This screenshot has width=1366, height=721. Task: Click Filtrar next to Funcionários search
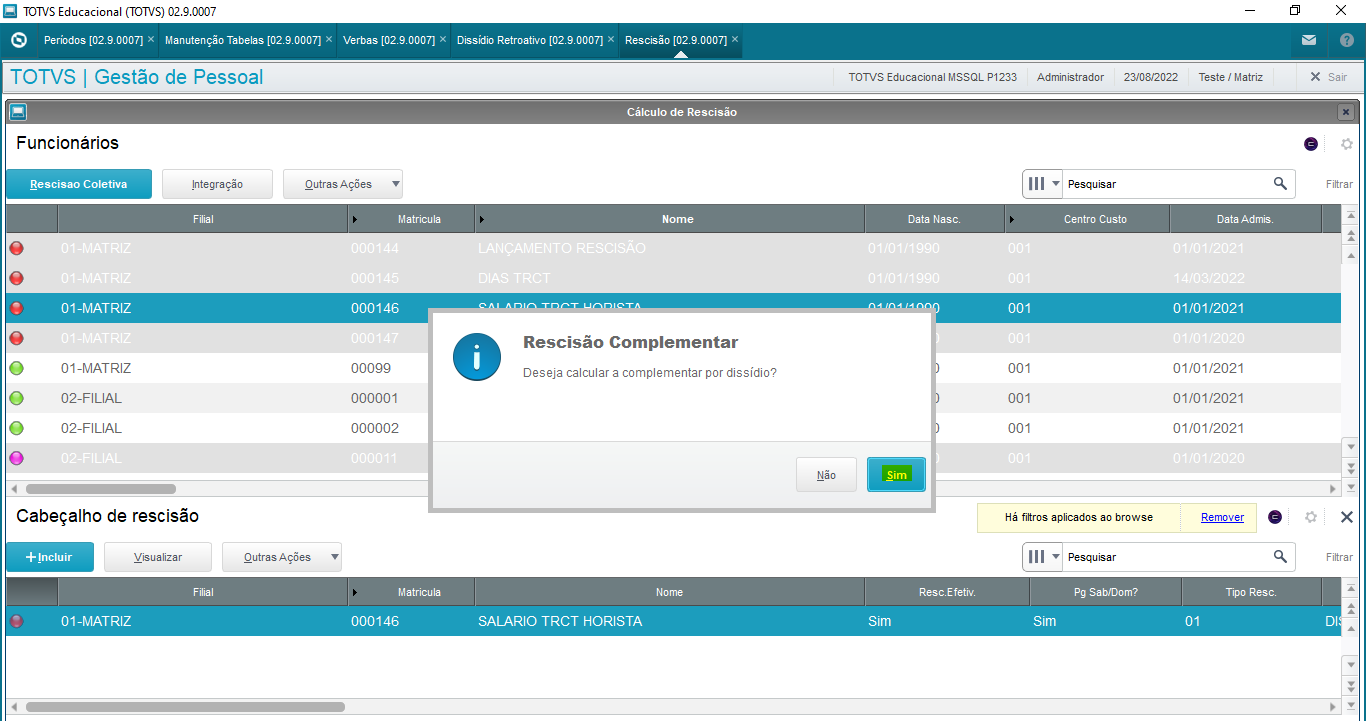click(1339, 184)
